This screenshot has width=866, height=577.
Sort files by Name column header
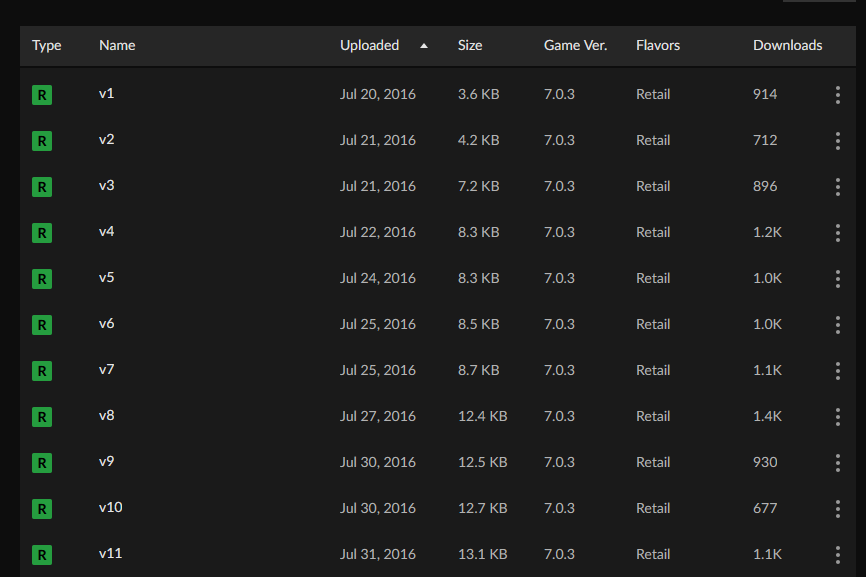point(117,45)
